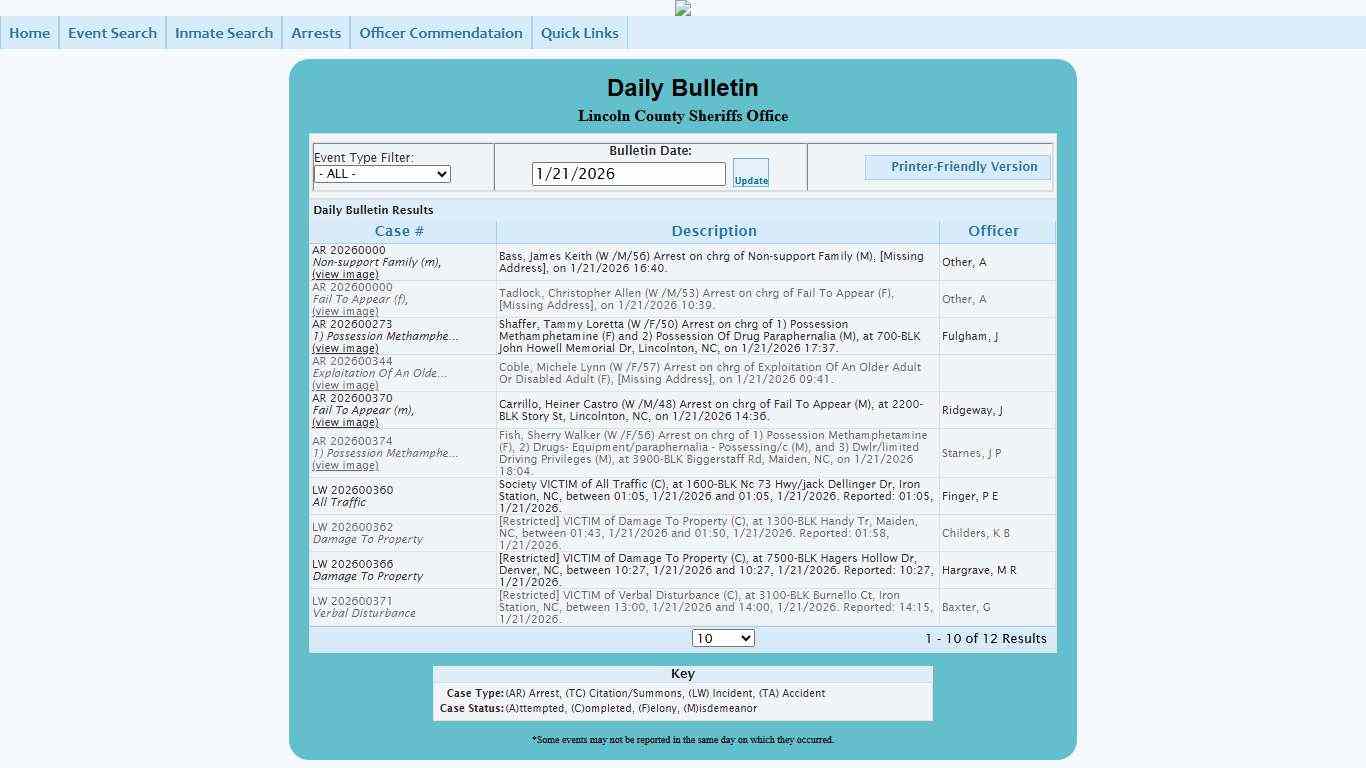Click the Bulletin Date input field
This screenshot has height=768, width=1366.
(x=628, y=174)
